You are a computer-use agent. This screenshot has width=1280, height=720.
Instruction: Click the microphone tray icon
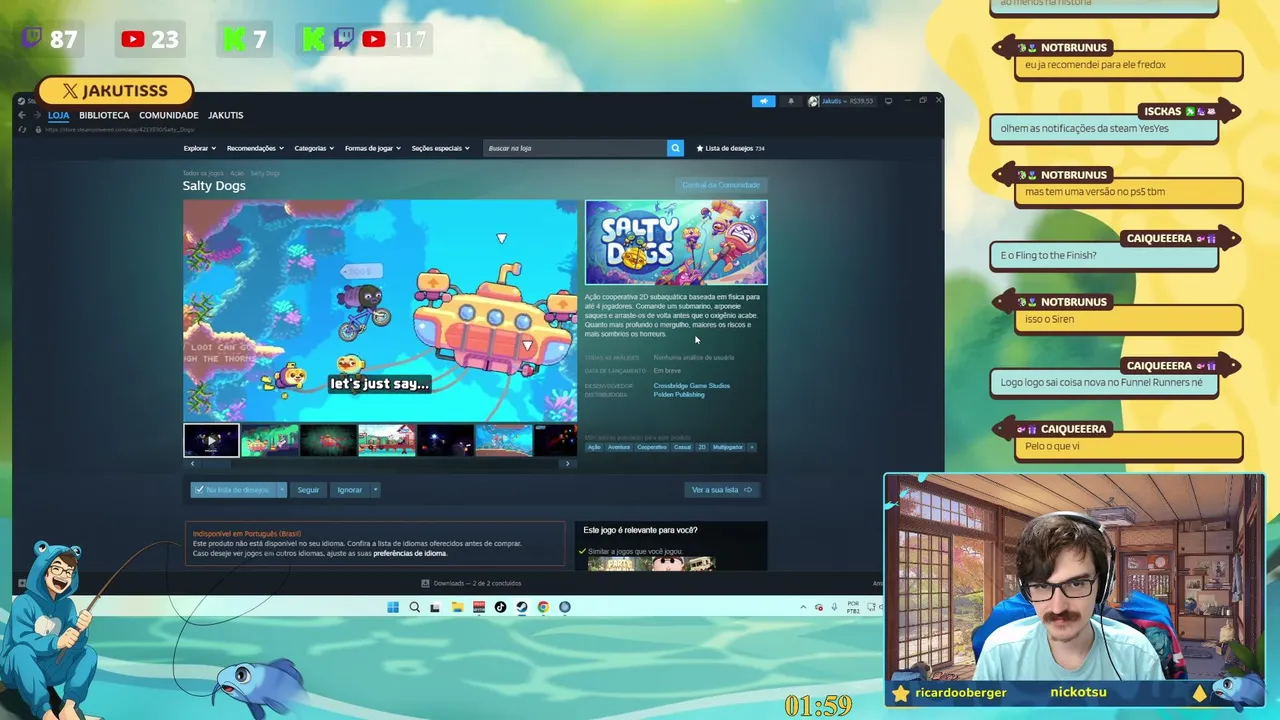(834, 607)
